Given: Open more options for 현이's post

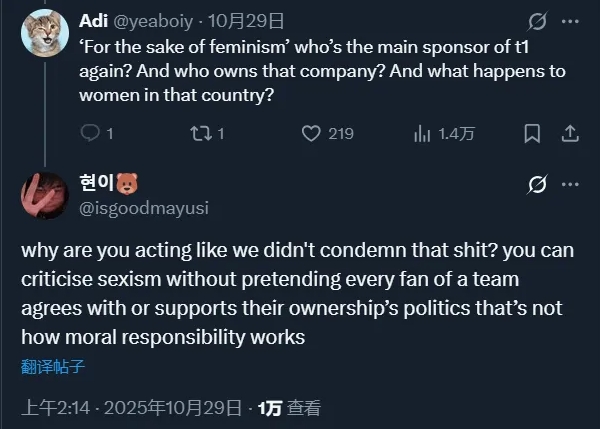Looking at the screenshot, I should pos(570,184).
